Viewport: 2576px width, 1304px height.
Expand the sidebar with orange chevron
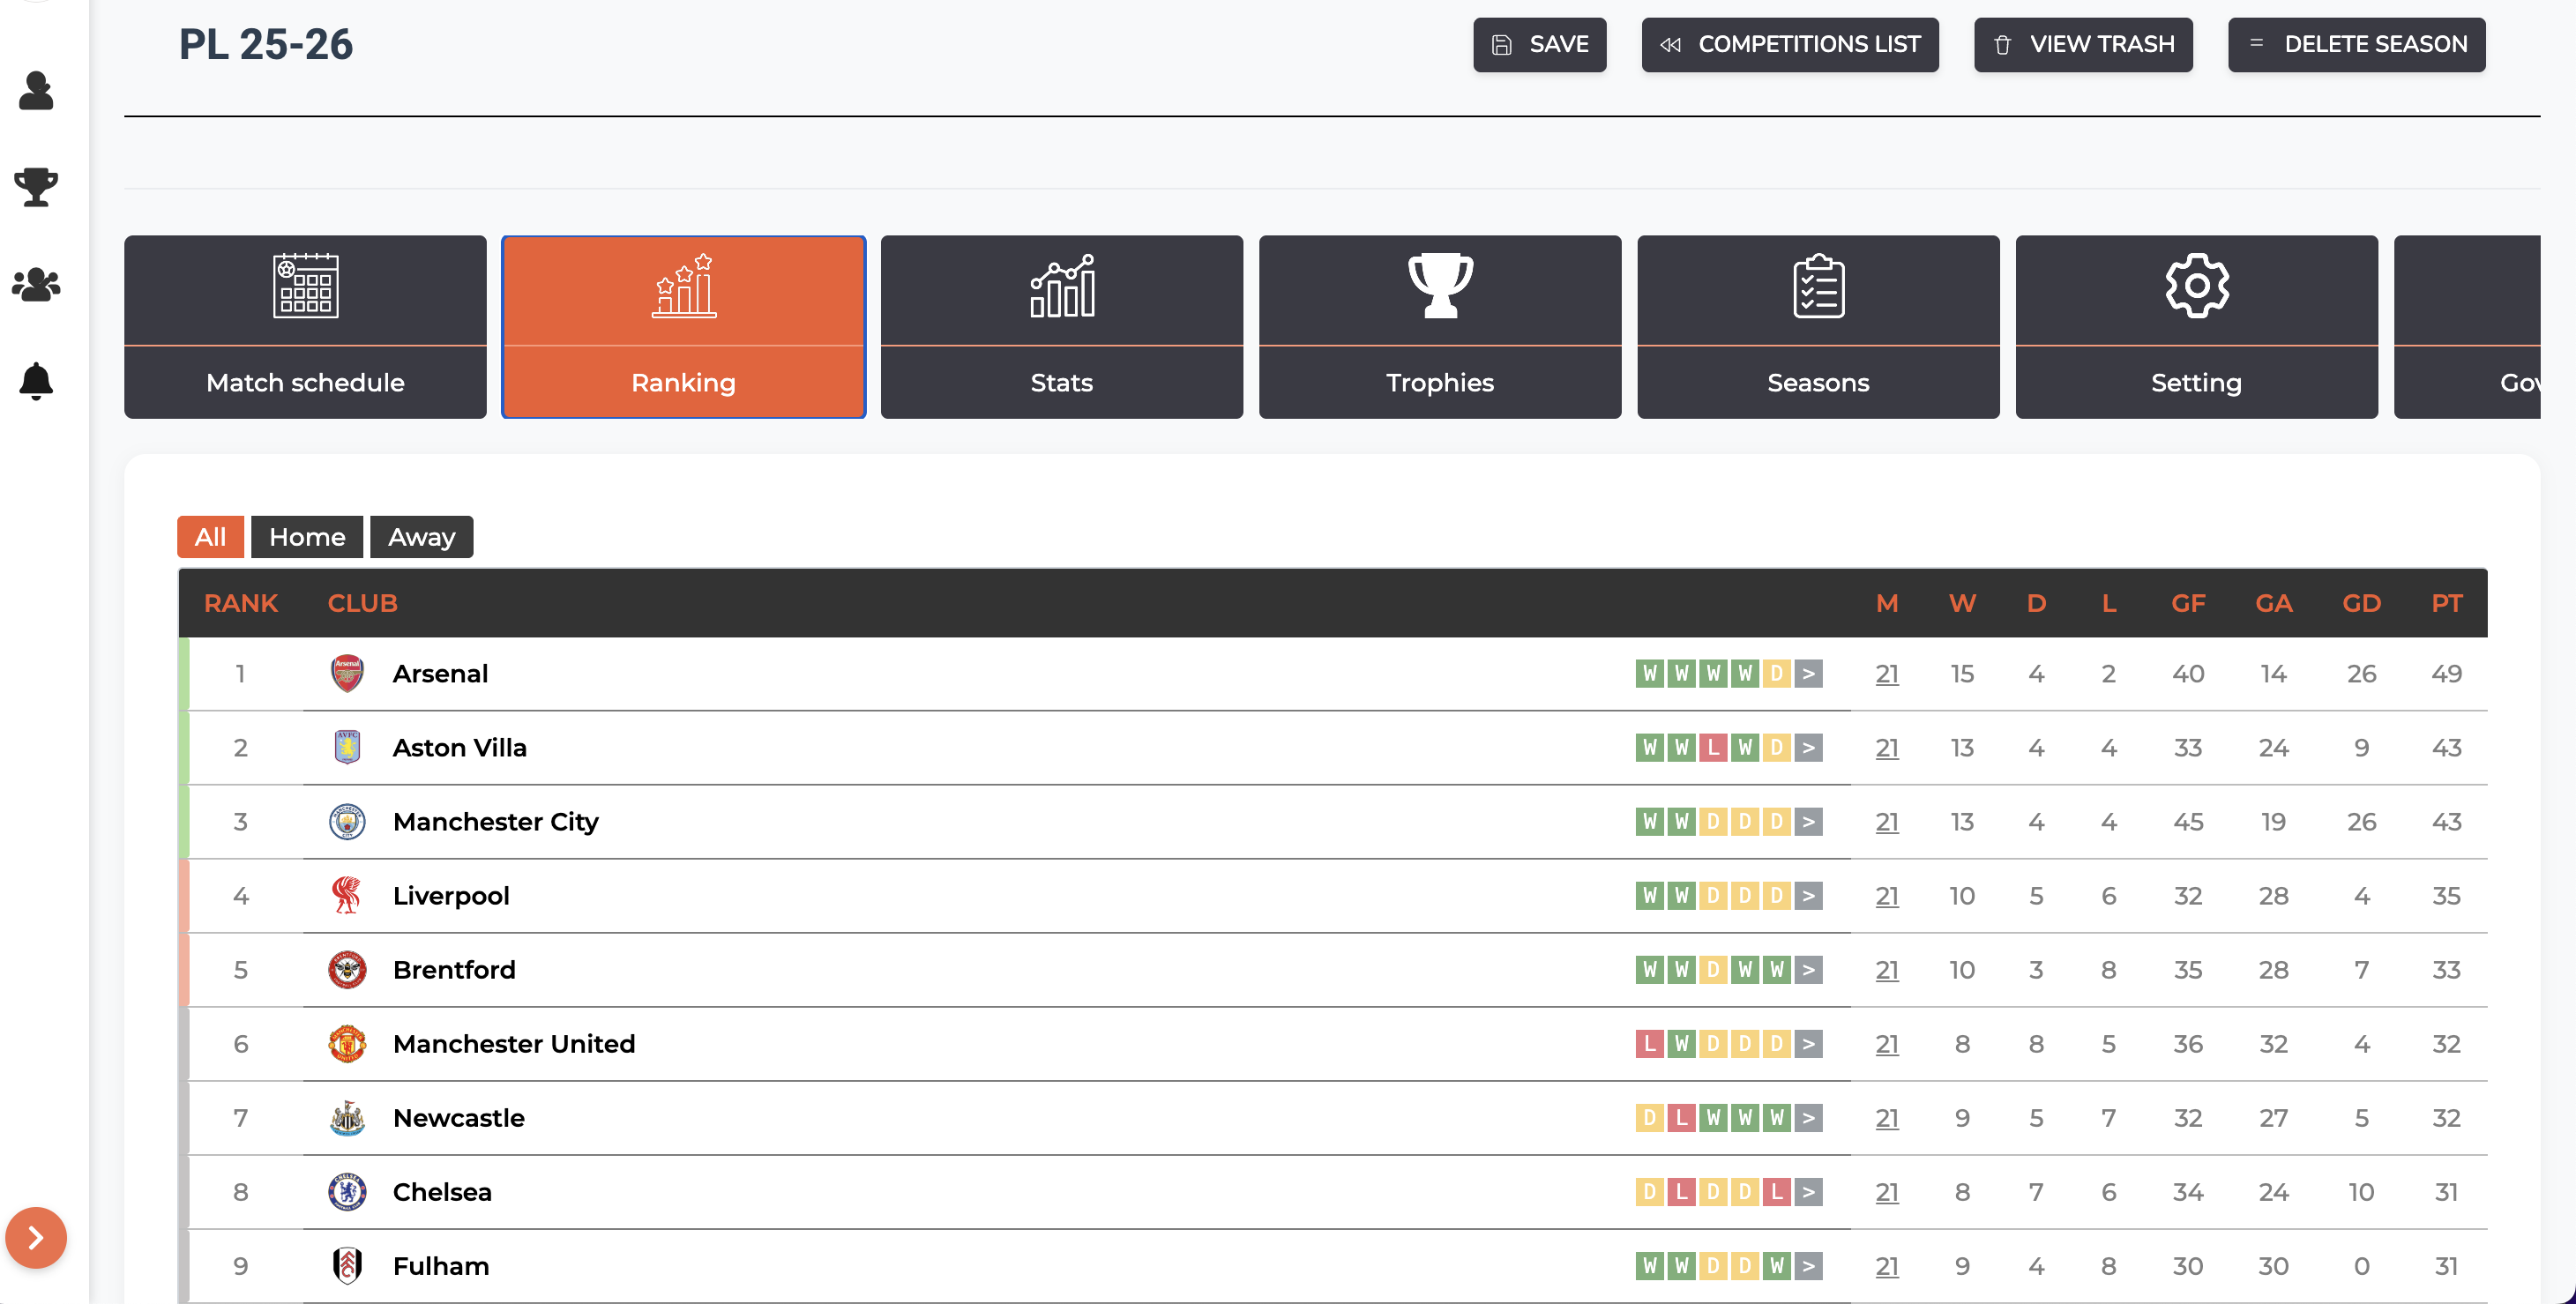[36, 1238]
